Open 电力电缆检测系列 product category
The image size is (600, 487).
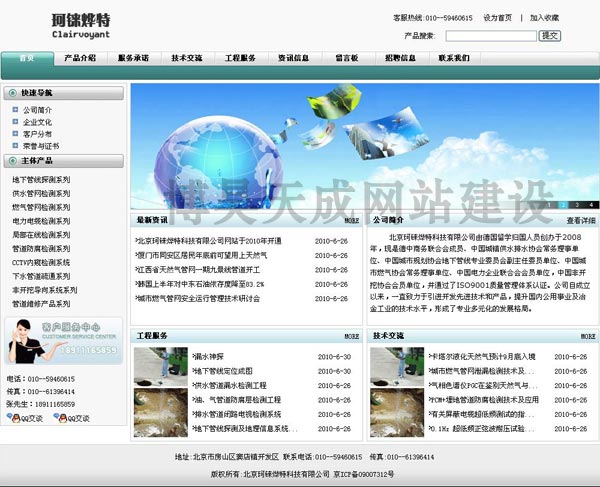point(41,221)
